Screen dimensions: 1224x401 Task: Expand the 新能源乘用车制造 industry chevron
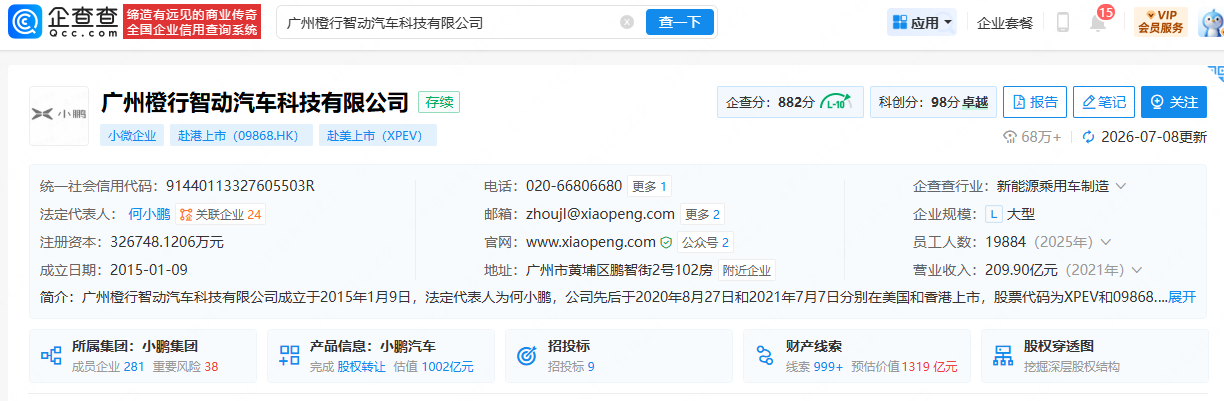click(1120, 186)
